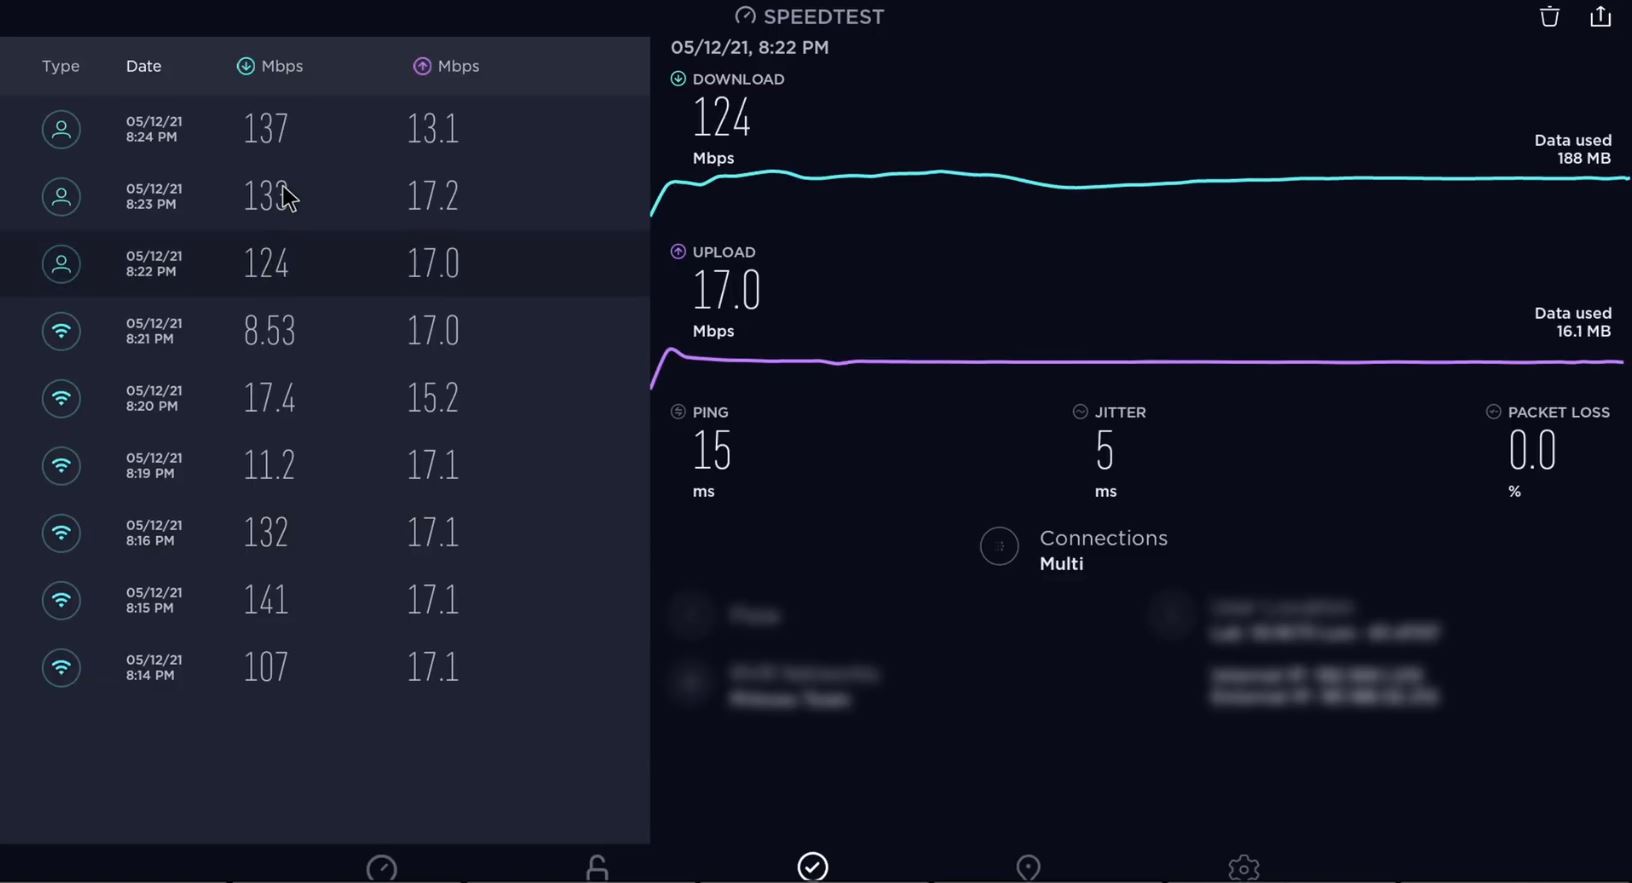Open the result with download 141

click(325, 600)
